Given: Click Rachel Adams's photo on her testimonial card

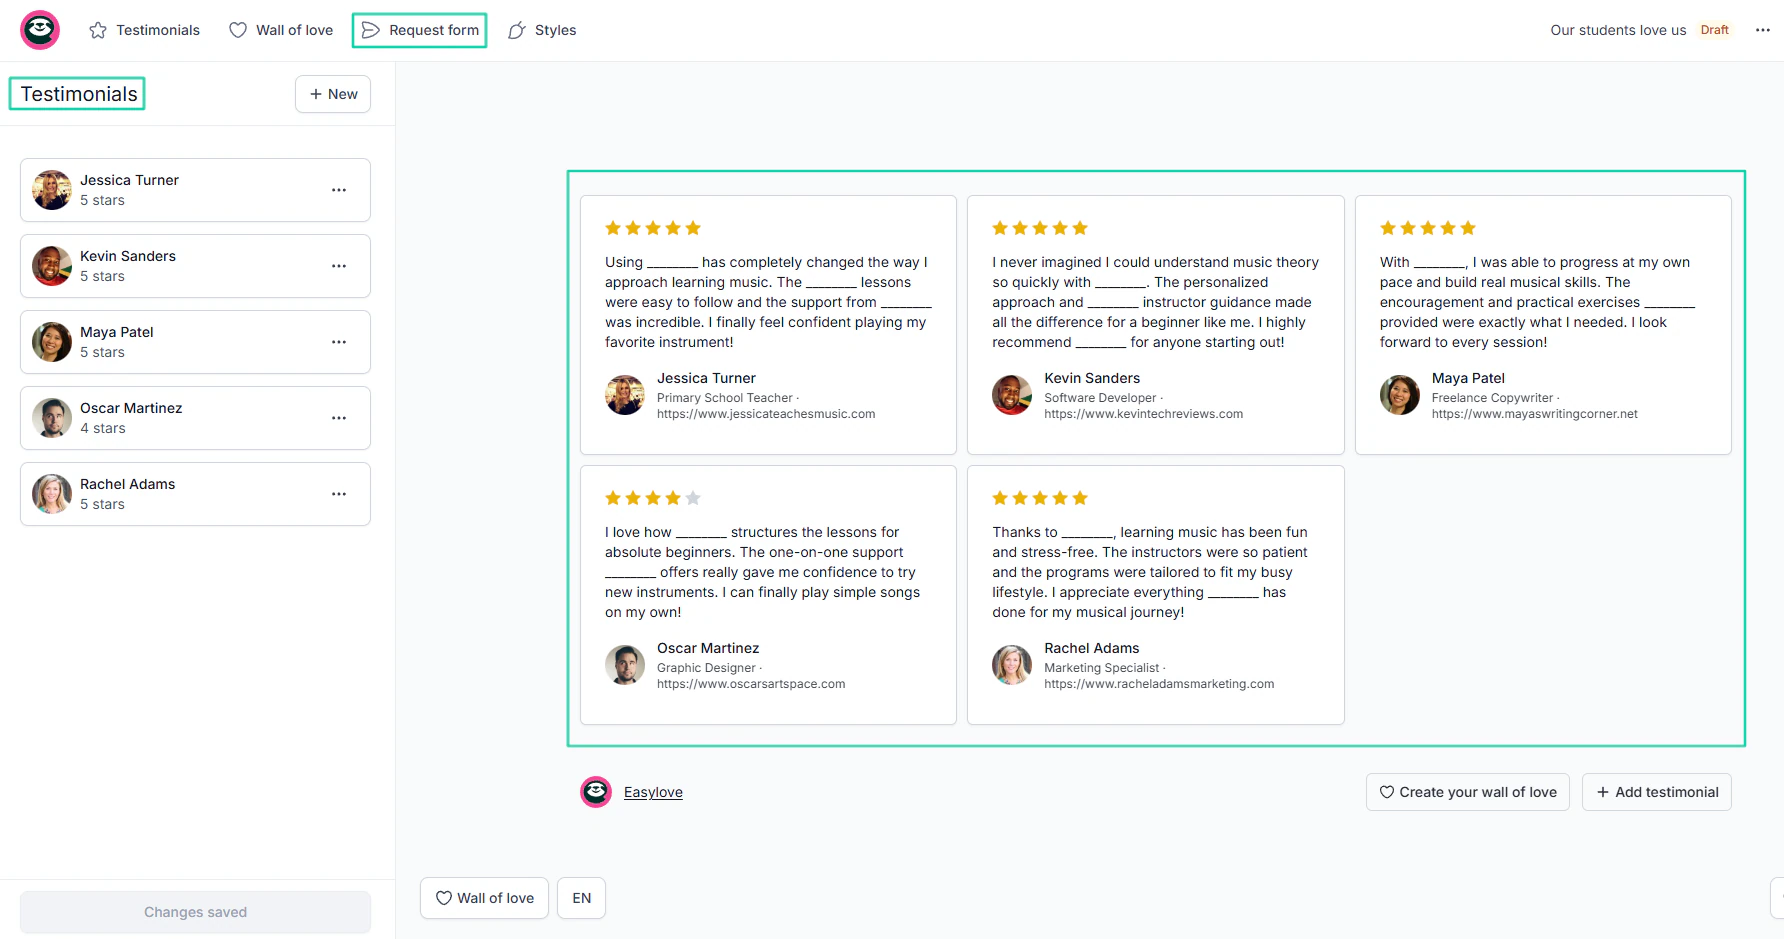Looking at the screenshot, I should tap(1012, 665).
